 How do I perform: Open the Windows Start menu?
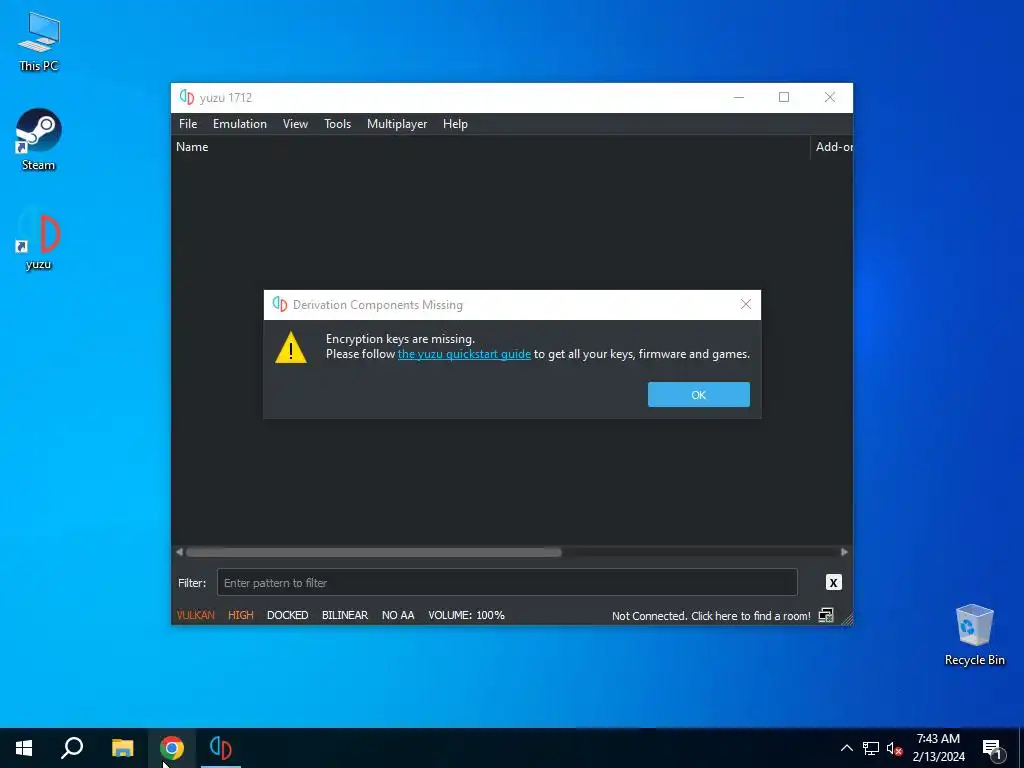click(24, 748)
